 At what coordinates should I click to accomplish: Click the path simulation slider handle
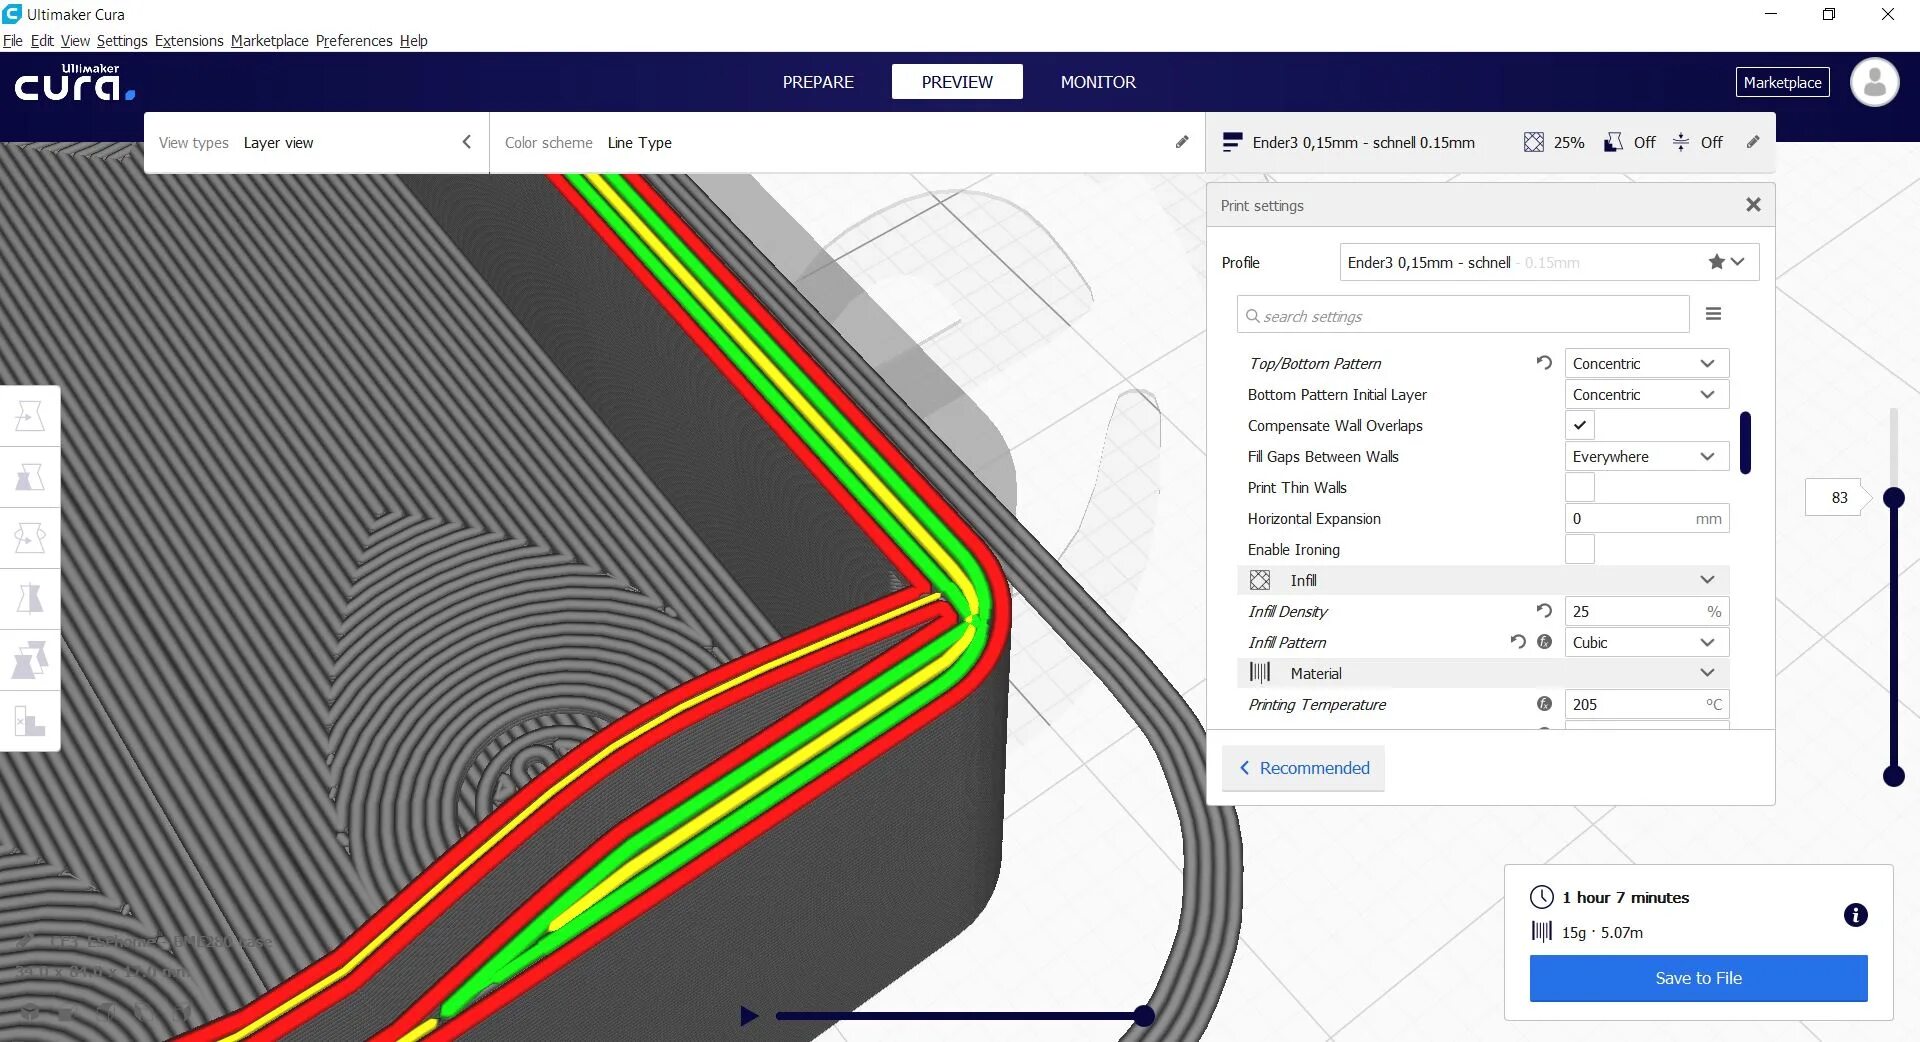[1144, 1016]
